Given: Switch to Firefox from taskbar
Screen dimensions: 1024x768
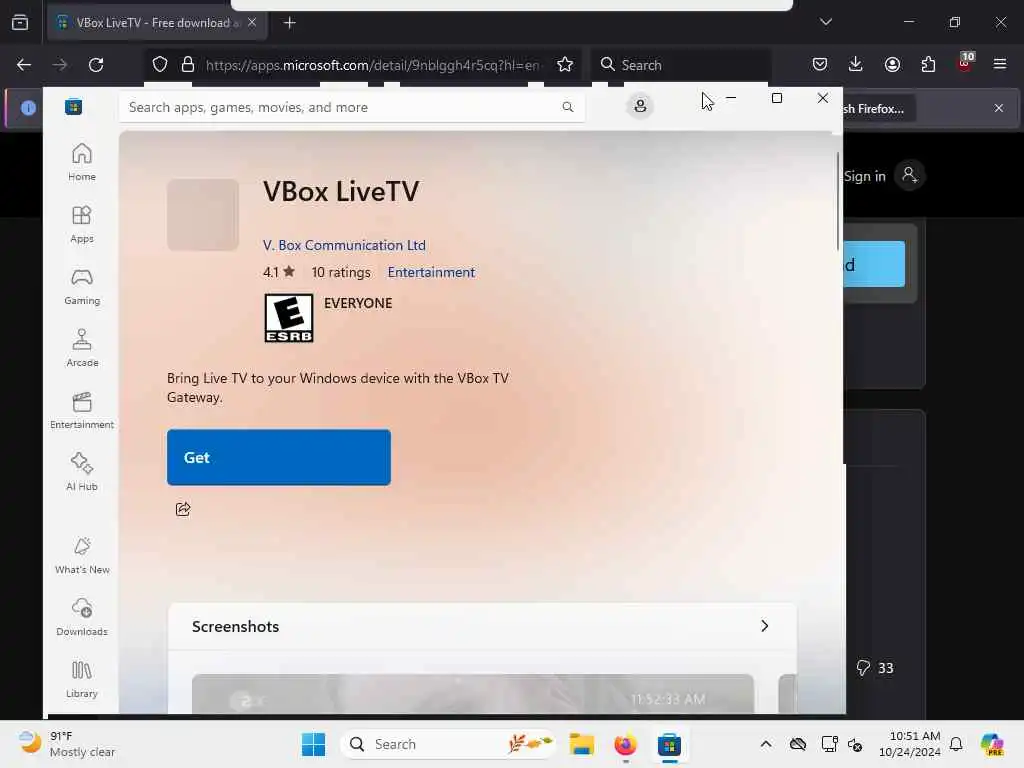Looking at the screenshot, I should (626, 744).
